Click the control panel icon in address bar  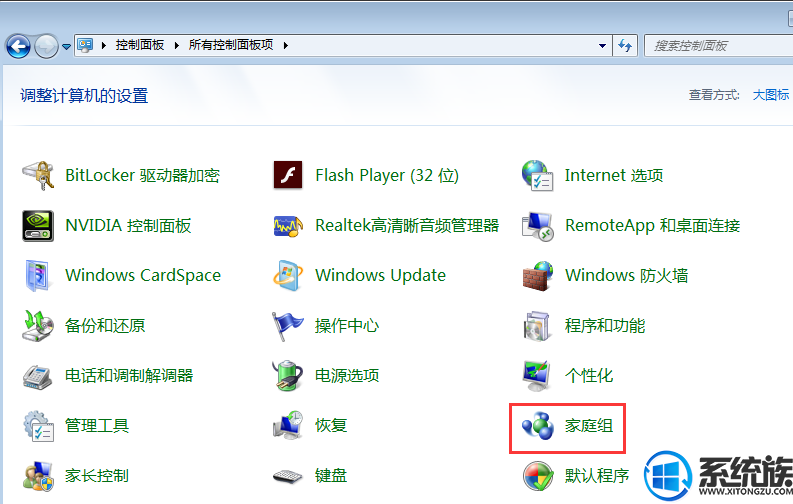pyautogui.click(x=85, y=45)
